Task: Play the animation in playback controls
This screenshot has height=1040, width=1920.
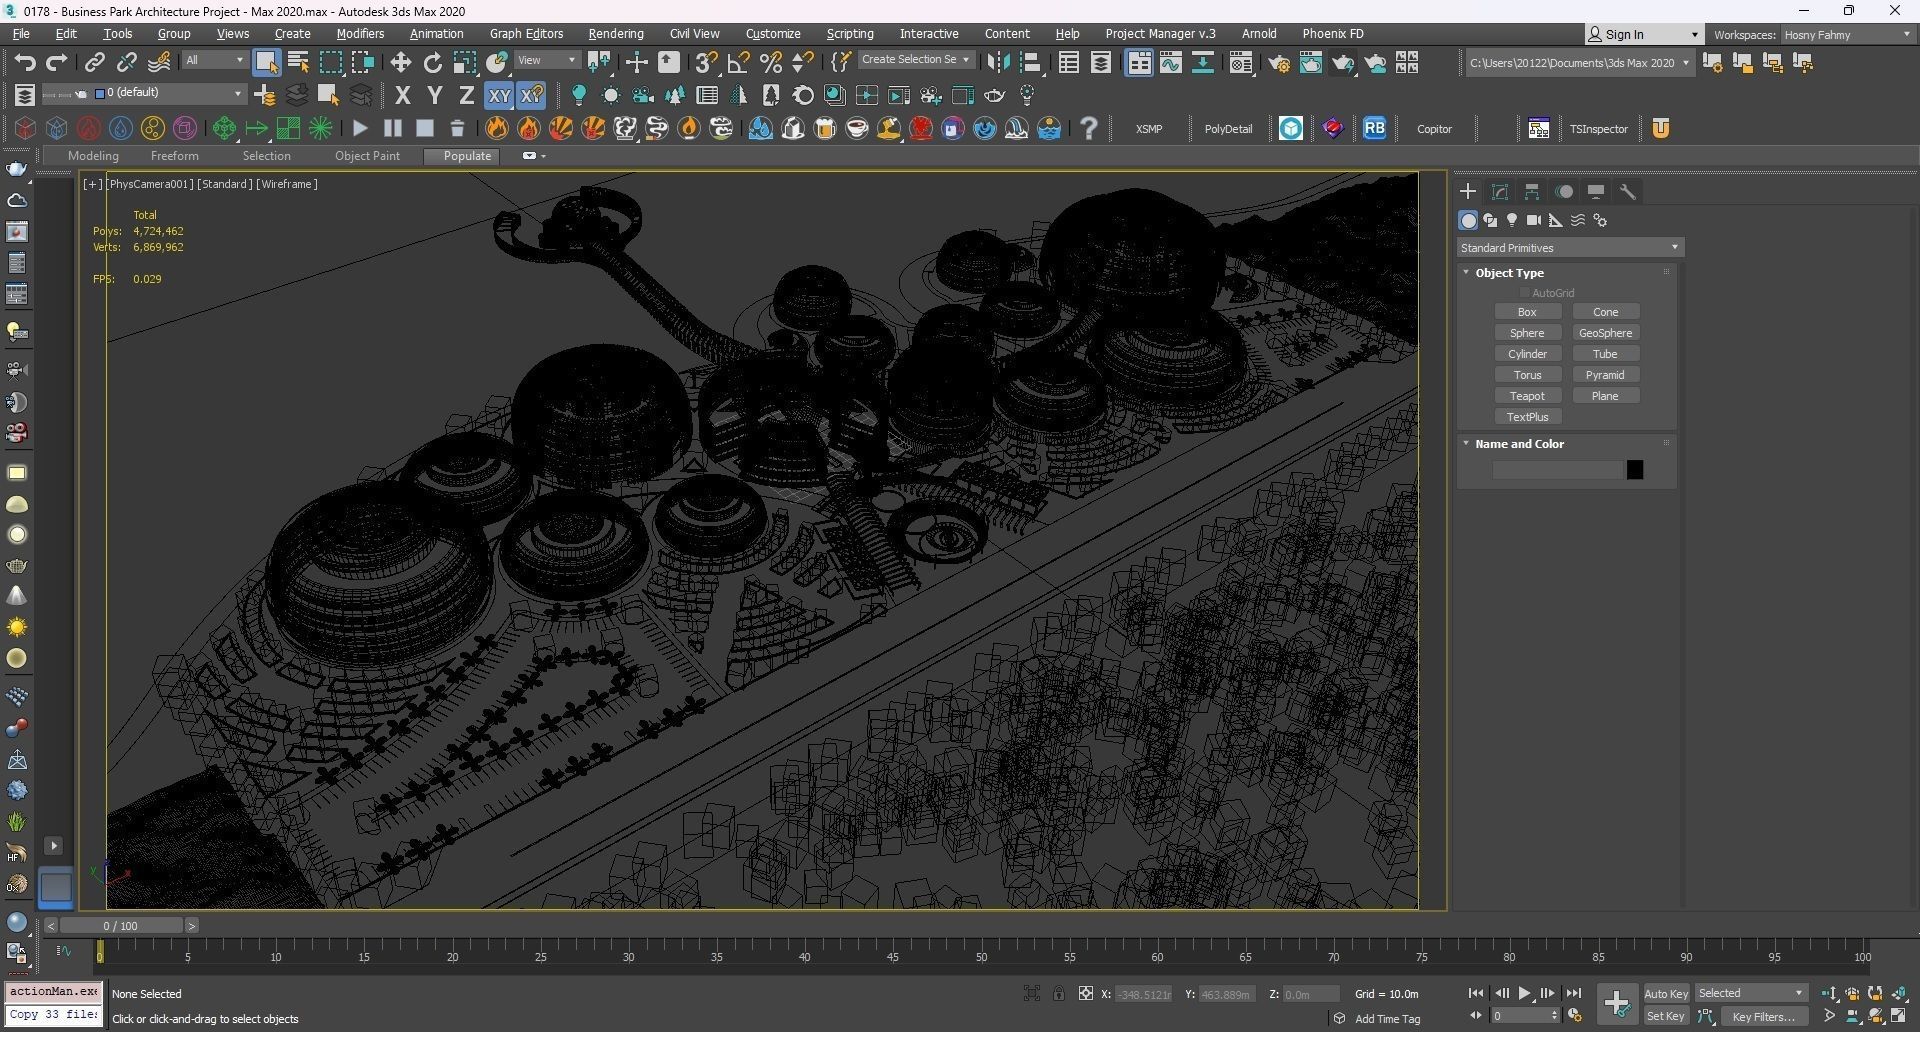Action: point(1524,993)
